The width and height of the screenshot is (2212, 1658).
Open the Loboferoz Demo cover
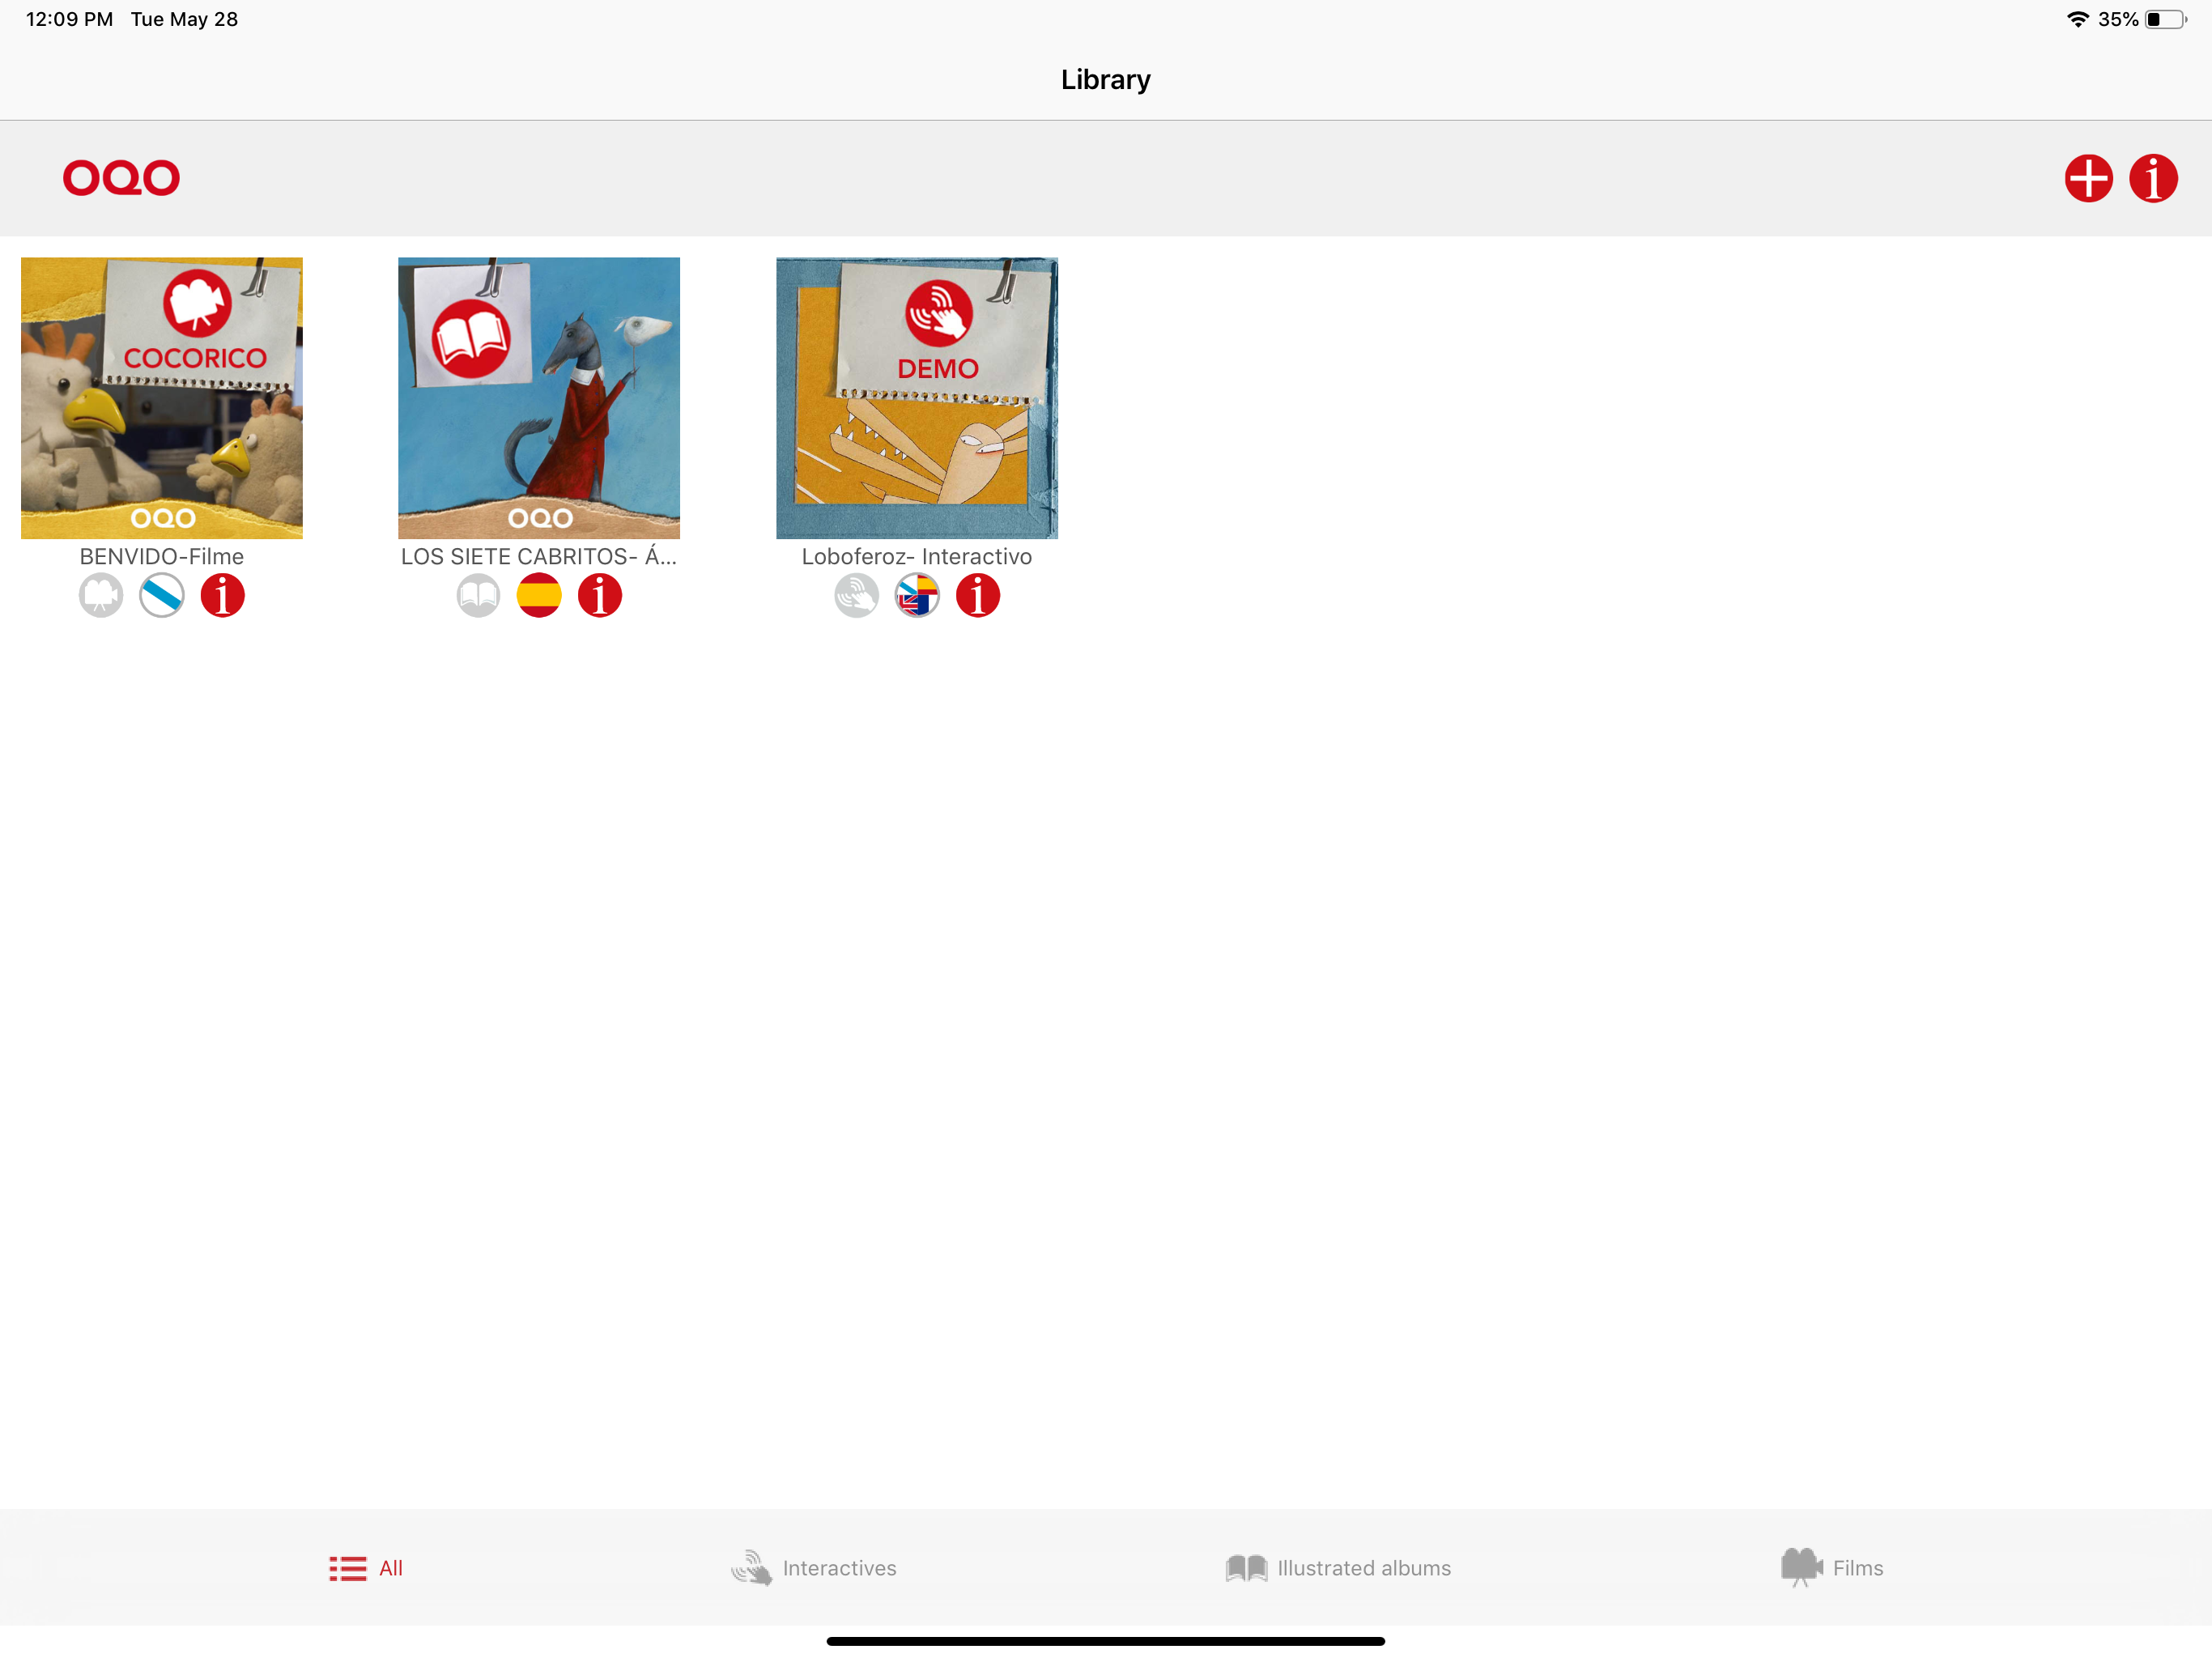click(x=917, y=398)
